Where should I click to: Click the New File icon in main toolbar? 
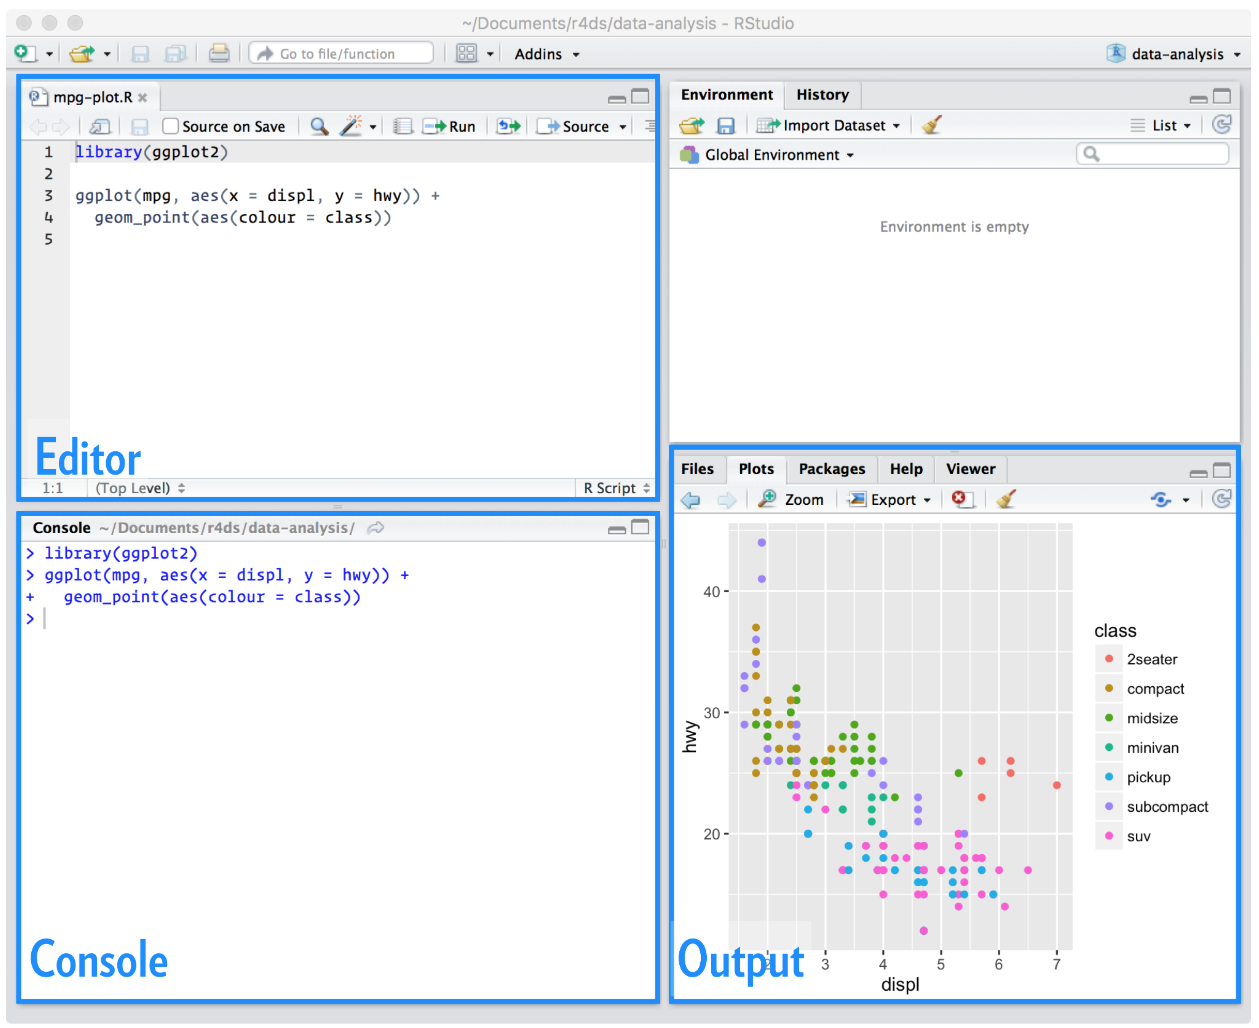26,54
